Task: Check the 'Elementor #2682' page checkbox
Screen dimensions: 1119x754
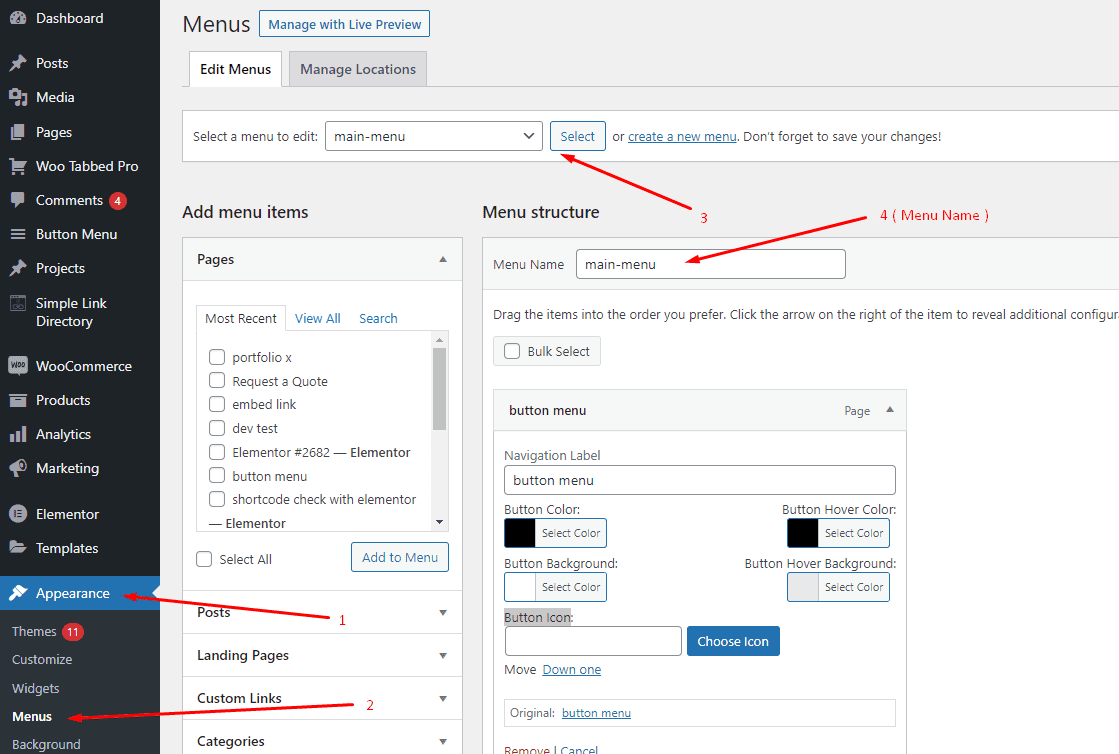Action: (x=217, y=452)
